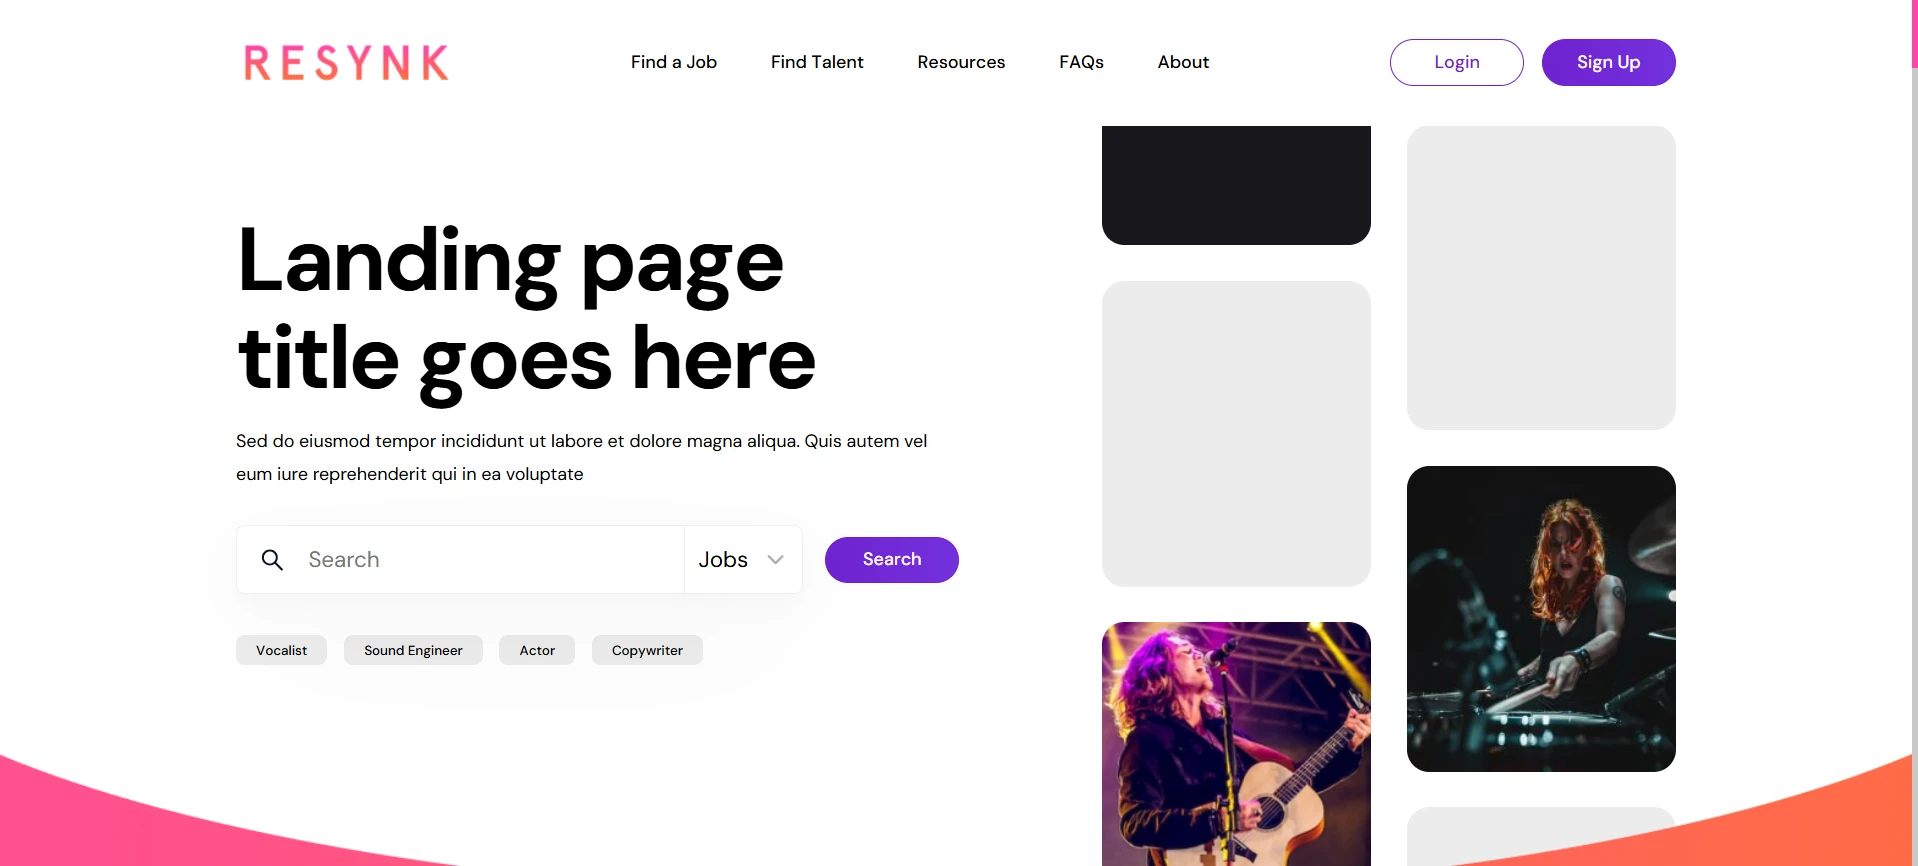Image resolution: width=1918 pixels, height=866 pixels.
Task: Open the singer with guitar photo
Action: click(1236, 744)
